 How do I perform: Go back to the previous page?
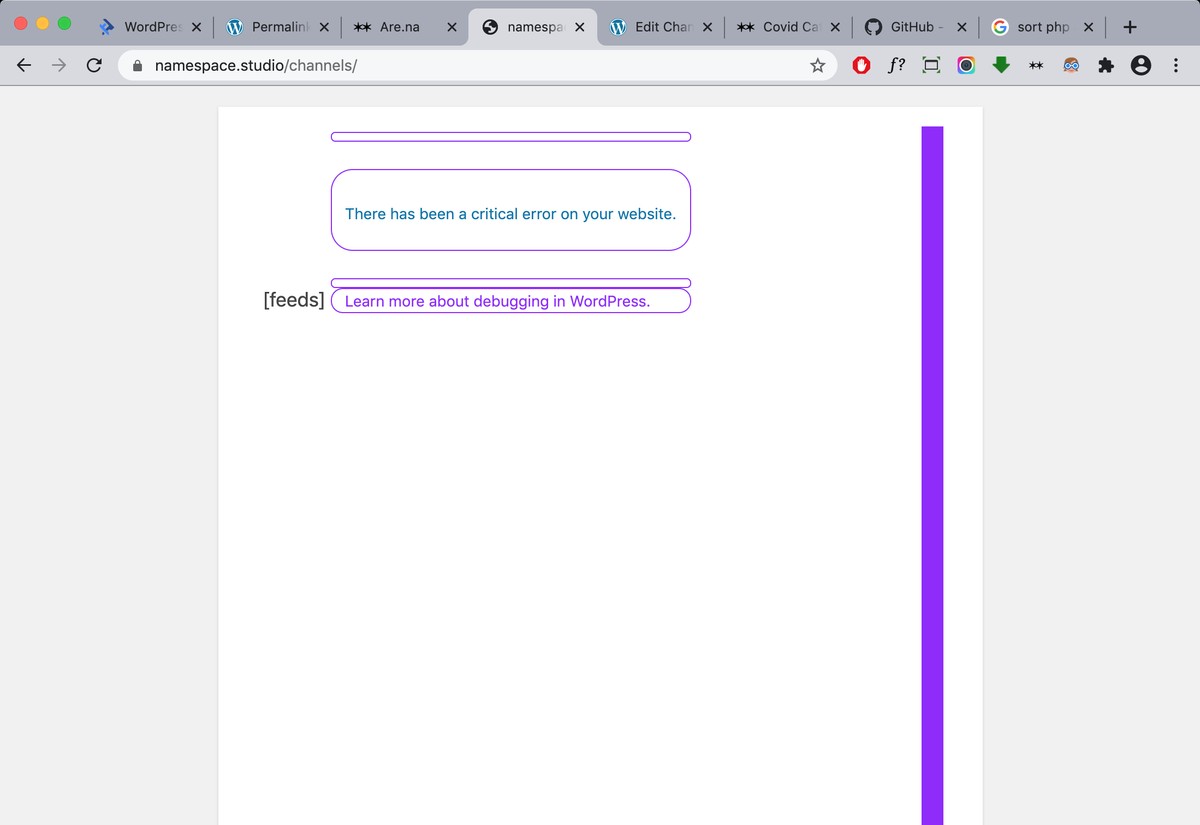click(24, 66)
